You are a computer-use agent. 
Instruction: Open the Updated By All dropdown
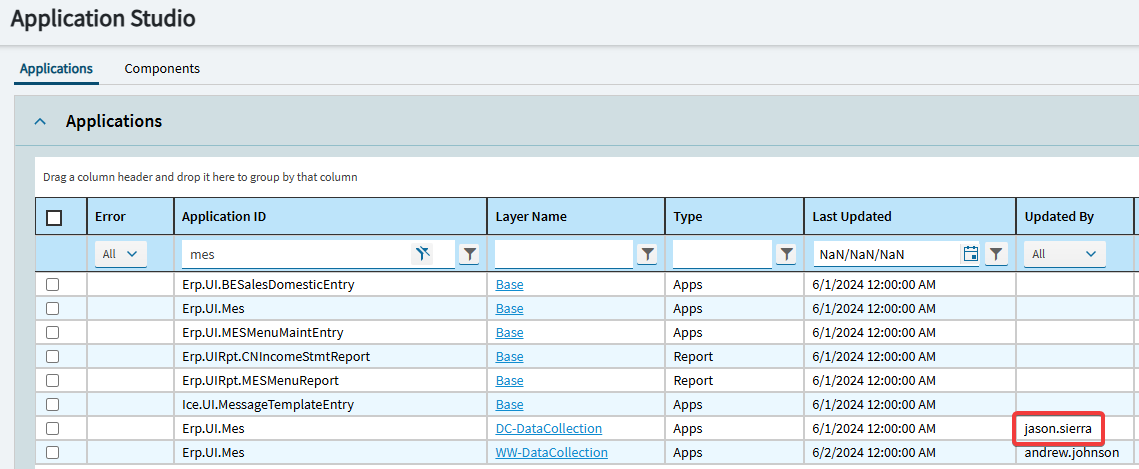1064,254
